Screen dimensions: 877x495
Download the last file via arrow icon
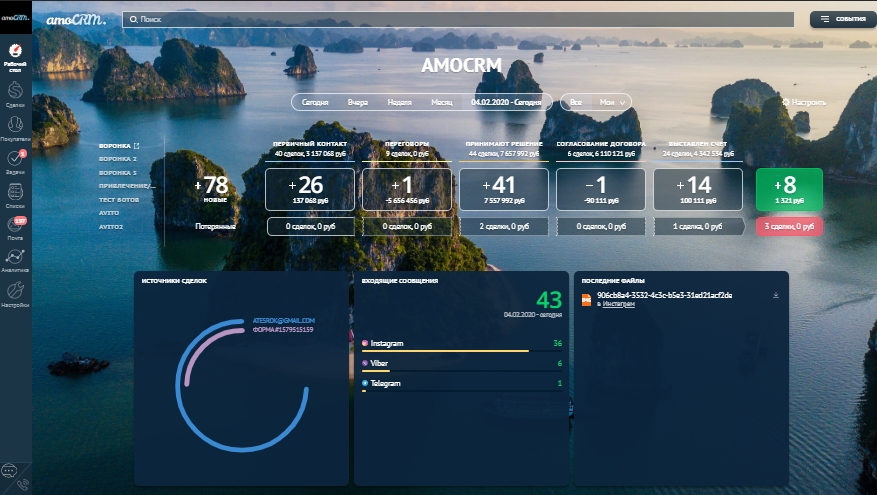[776, 295]
